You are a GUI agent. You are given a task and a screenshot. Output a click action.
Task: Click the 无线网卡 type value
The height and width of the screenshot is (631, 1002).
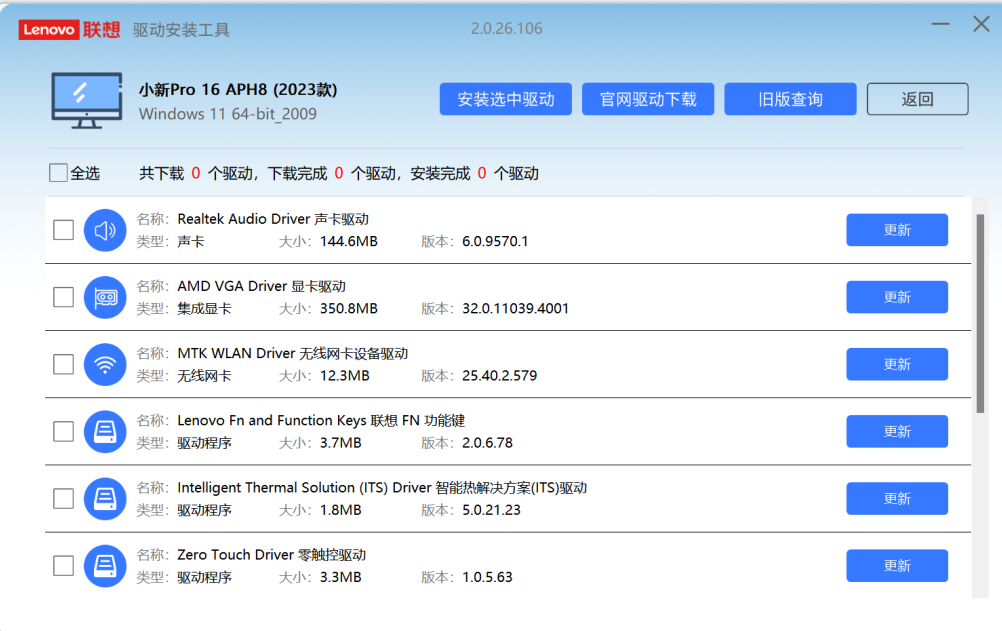(204, 376)
